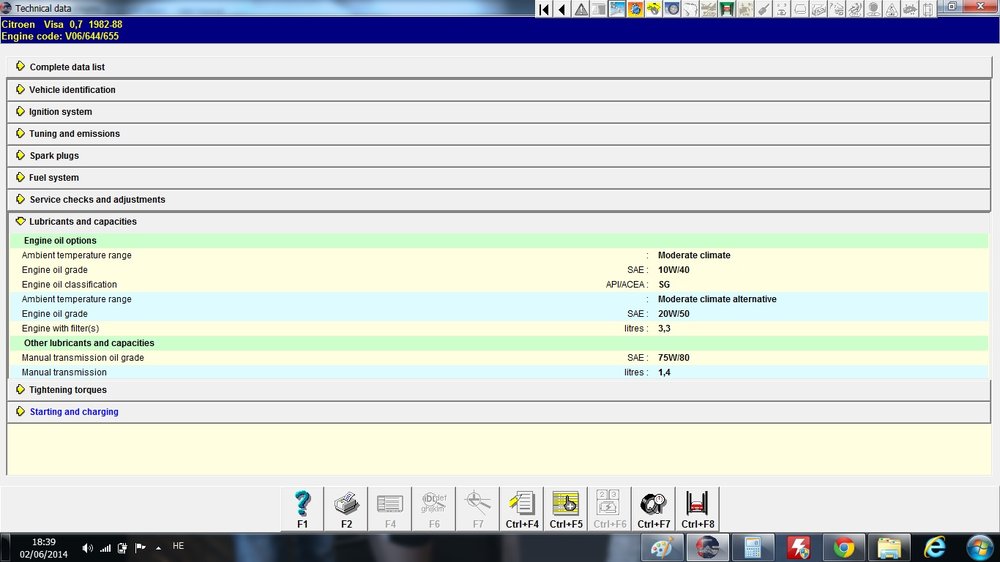Screen dimensions: 1000x562
Task: Open the Ctrl+F7 tyre icon
Action: [x=654, y=508]
